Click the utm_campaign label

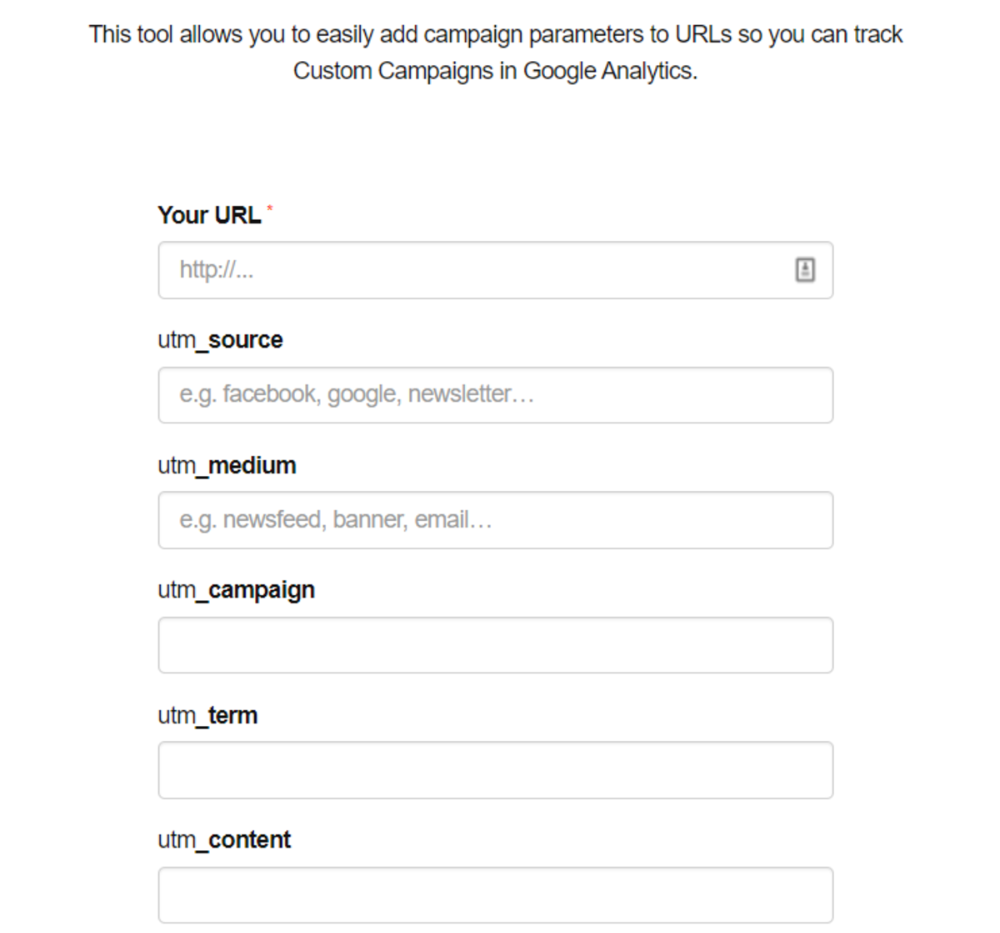point(236,591)
